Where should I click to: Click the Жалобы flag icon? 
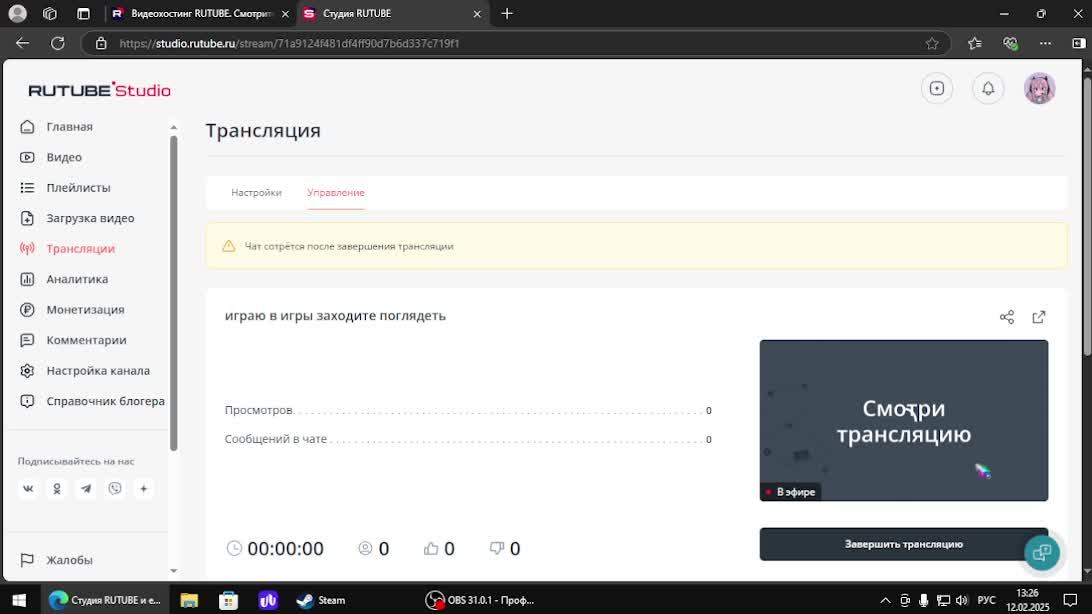[27, 560]
